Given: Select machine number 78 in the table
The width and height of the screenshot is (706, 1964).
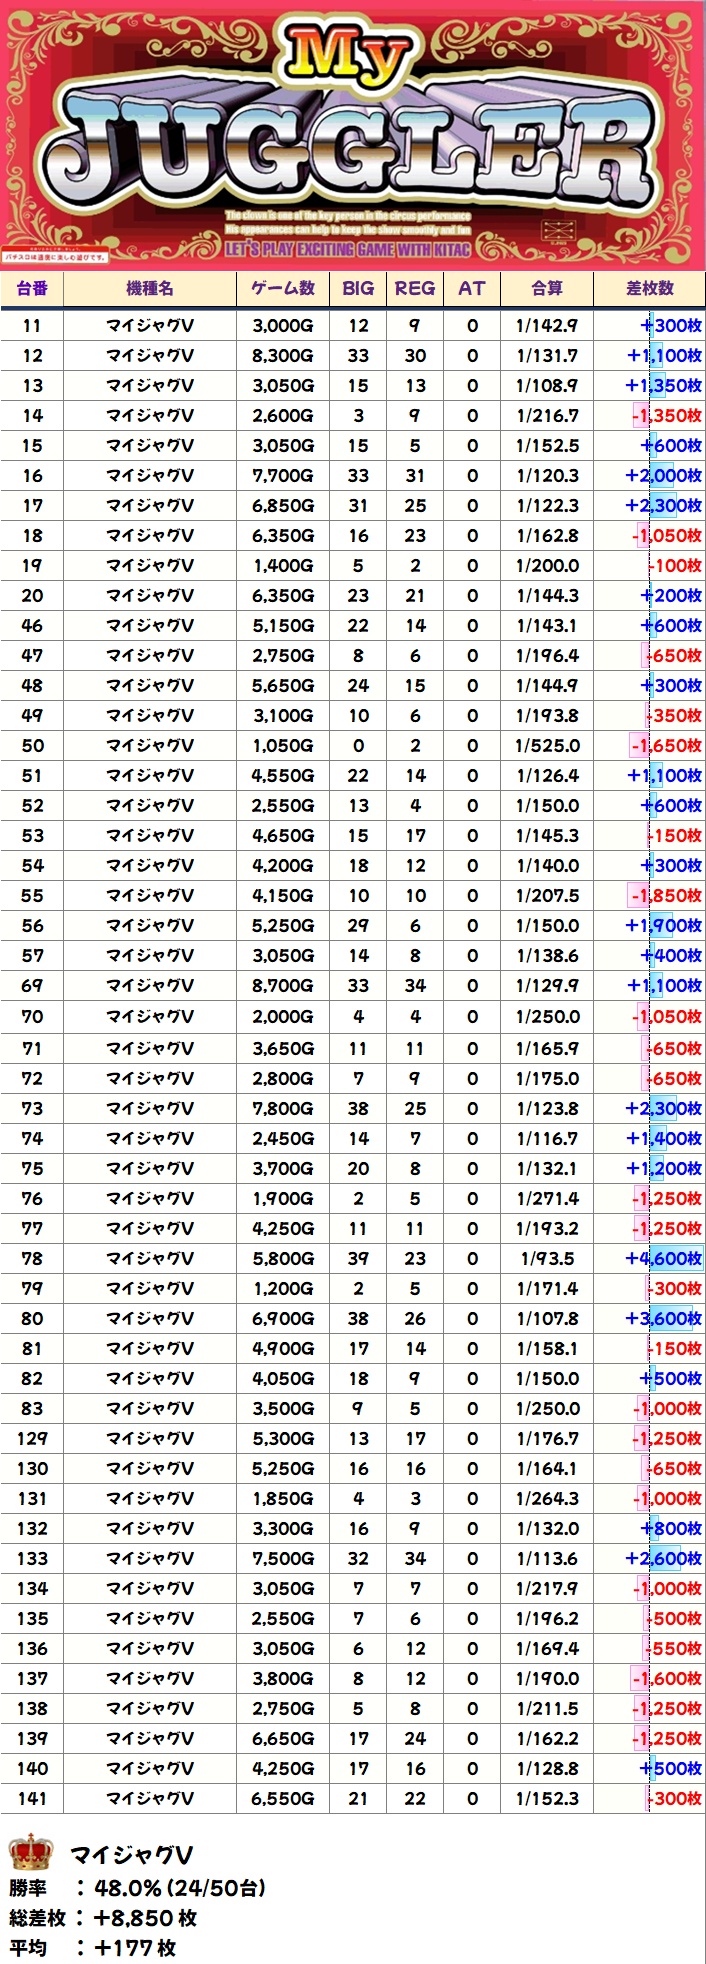Looking at the screenshot, I should [32, 1259].
